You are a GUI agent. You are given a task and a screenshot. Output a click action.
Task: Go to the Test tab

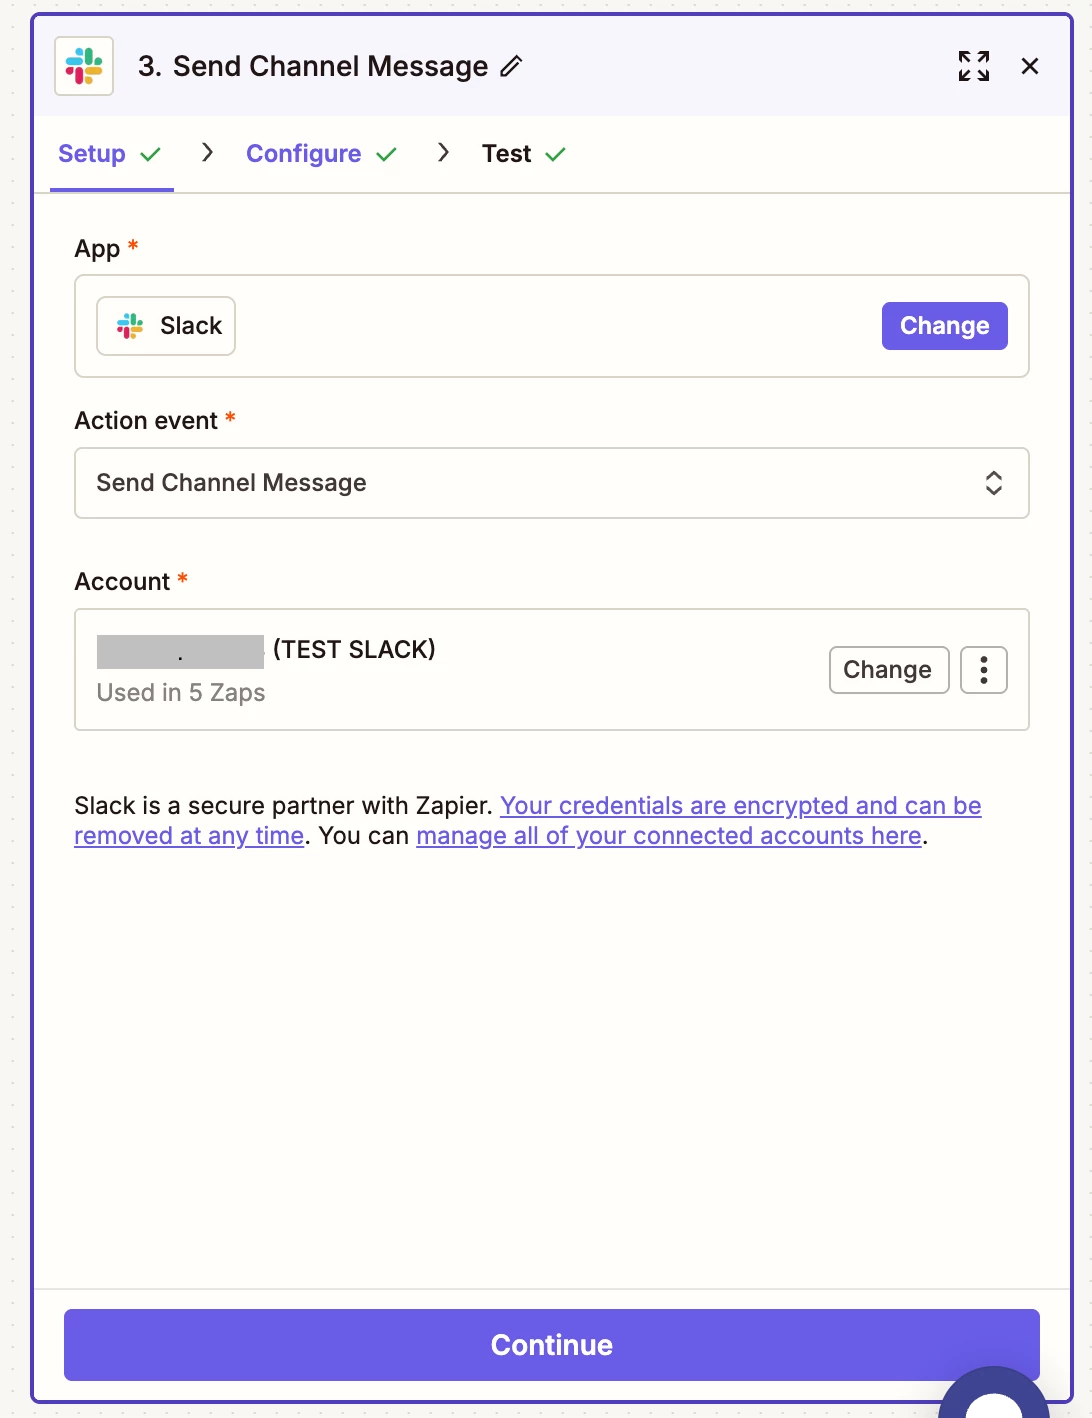click(506, 154)
